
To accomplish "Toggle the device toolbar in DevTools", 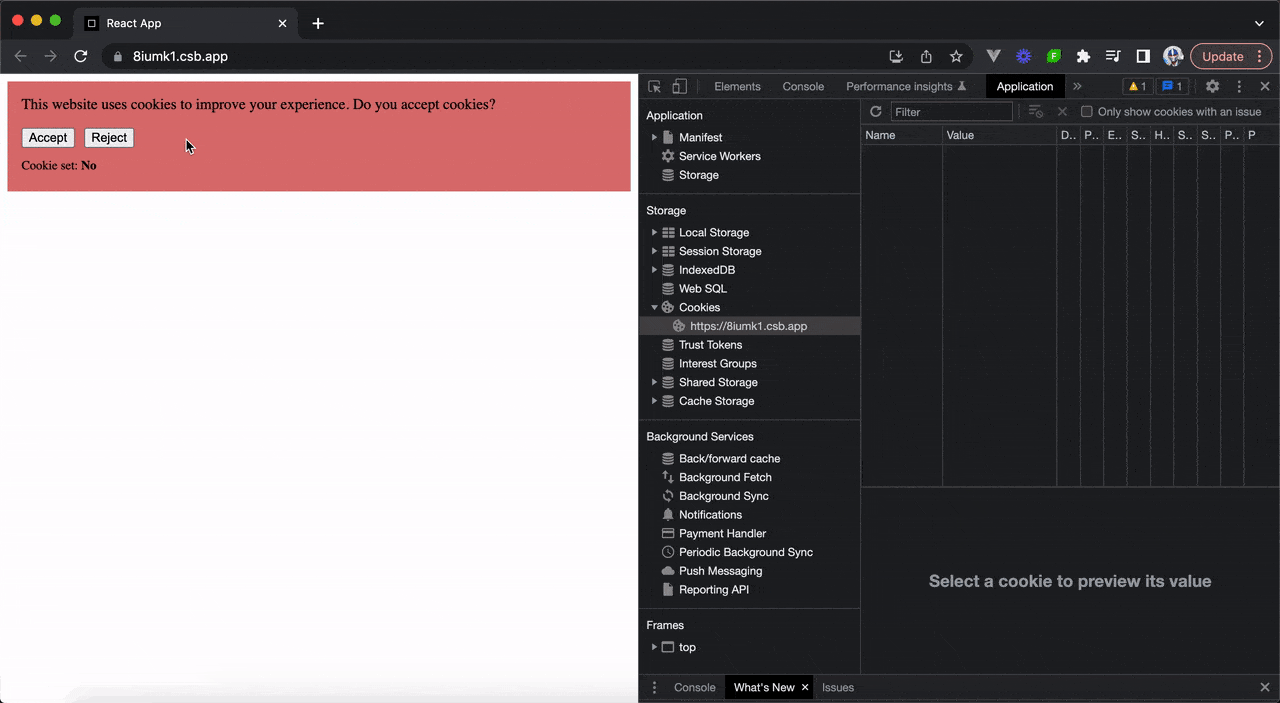I will click(680, 86).
